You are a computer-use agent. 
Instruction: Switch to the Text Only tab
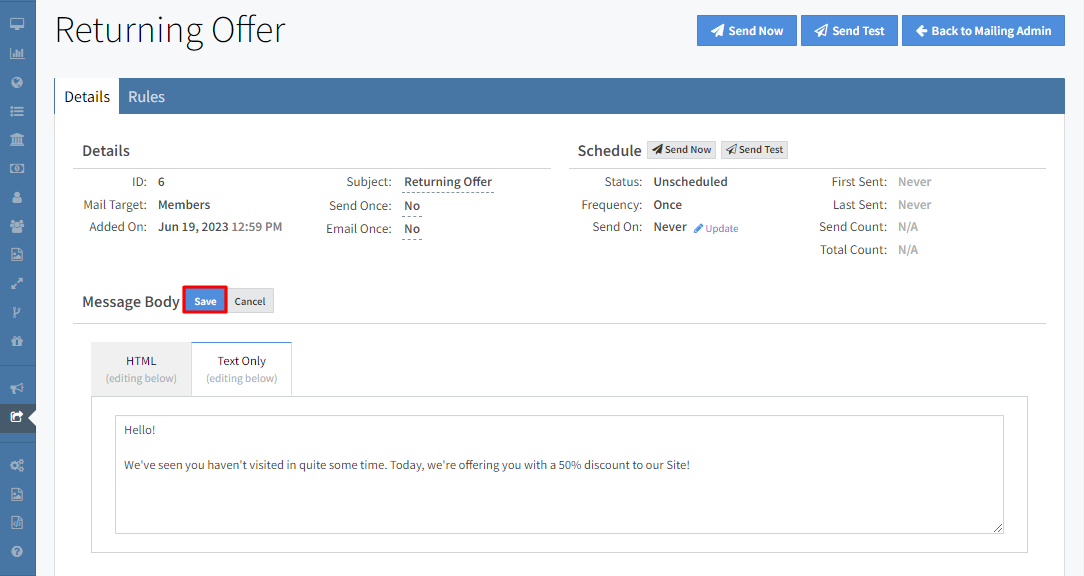[242, 369]
